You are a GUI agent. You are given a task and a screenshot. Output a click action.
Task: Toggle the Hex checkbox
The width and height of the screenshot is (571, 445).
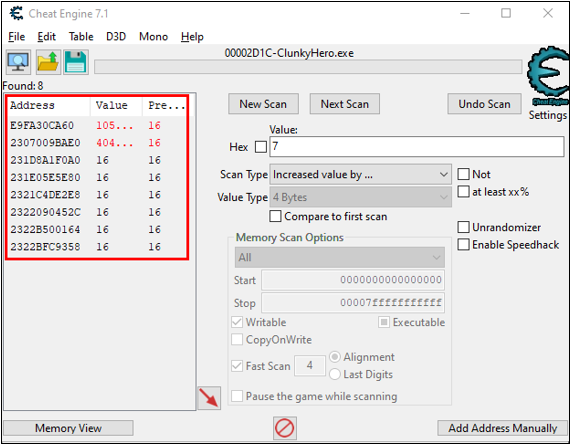pyautogui.click(x=261, y=147)
